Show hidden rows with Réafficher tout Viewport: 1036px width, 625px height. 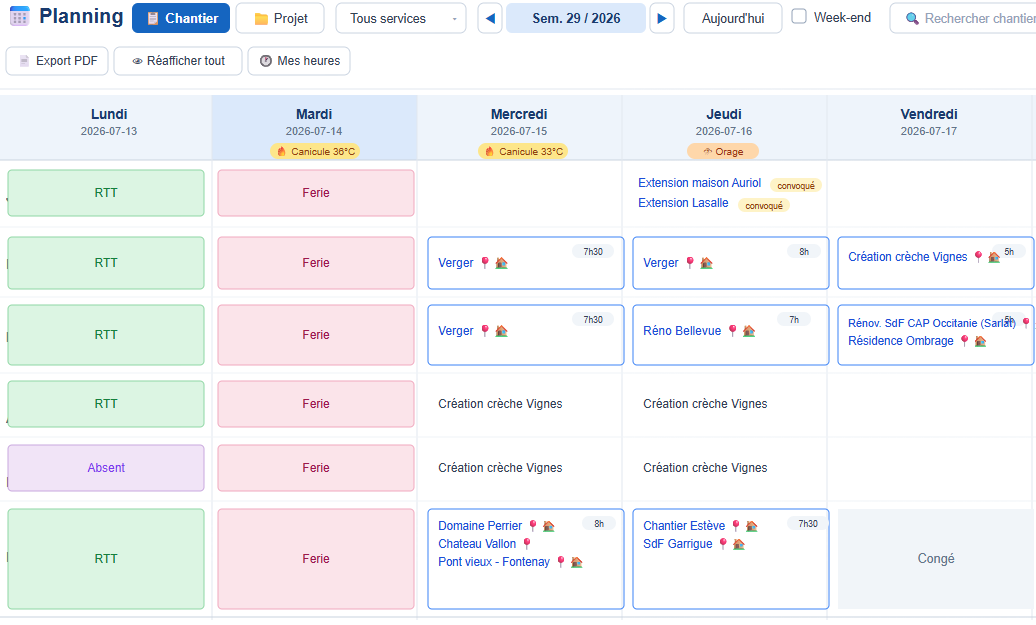[178, 61]
